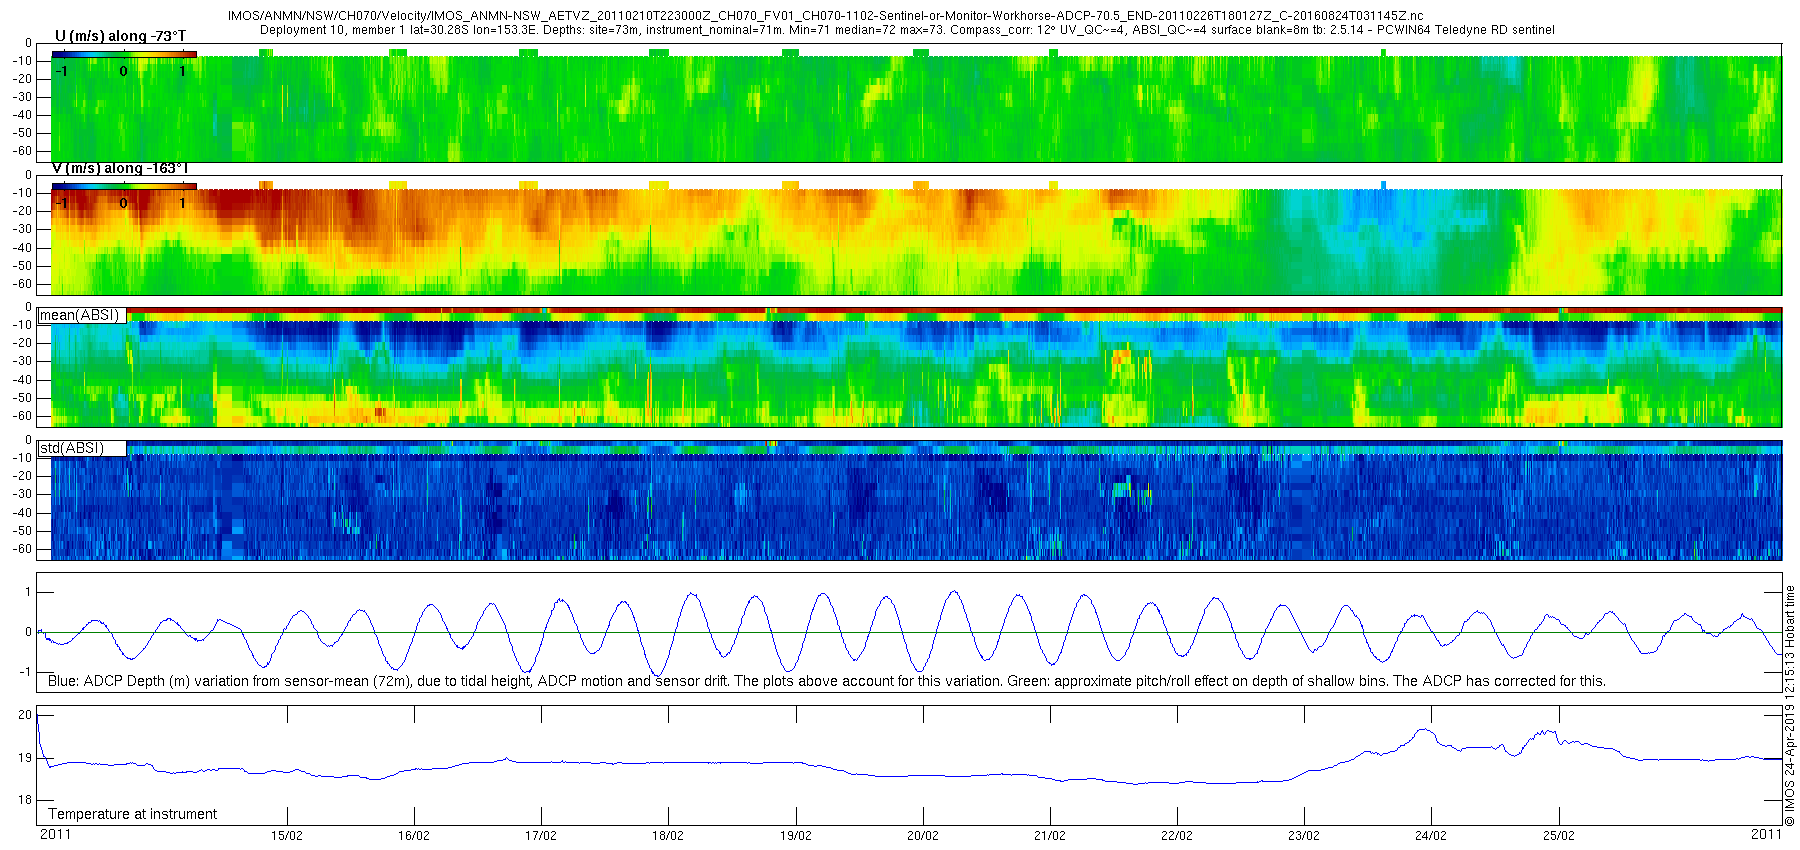1800x850 pixels.
Task: Click the 2011 year label at bottom left
Action: coord(55,834)
